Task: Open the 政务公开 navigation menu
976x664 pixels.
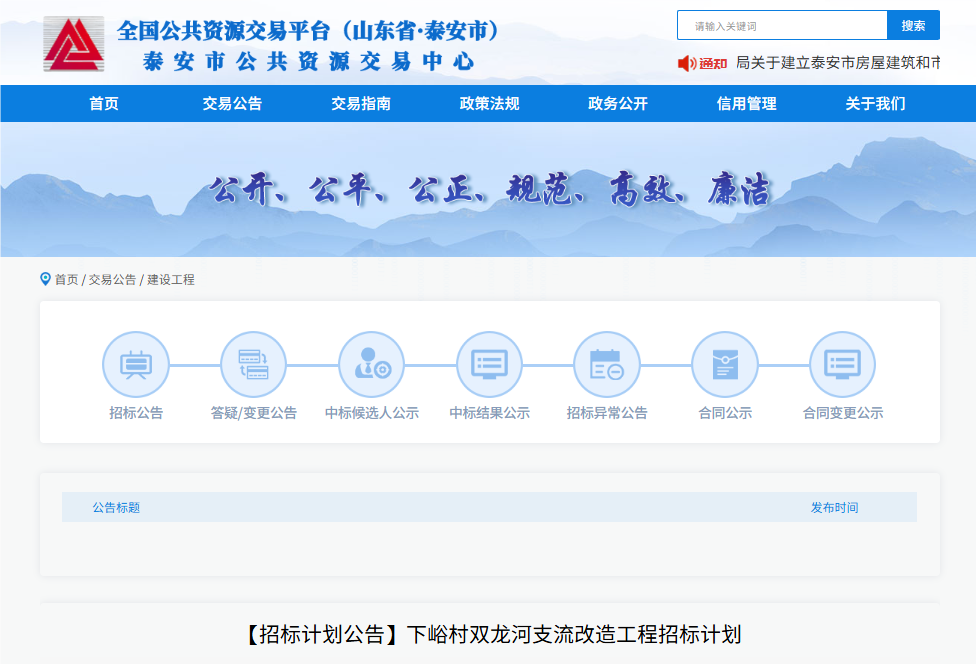Action: 618,103
